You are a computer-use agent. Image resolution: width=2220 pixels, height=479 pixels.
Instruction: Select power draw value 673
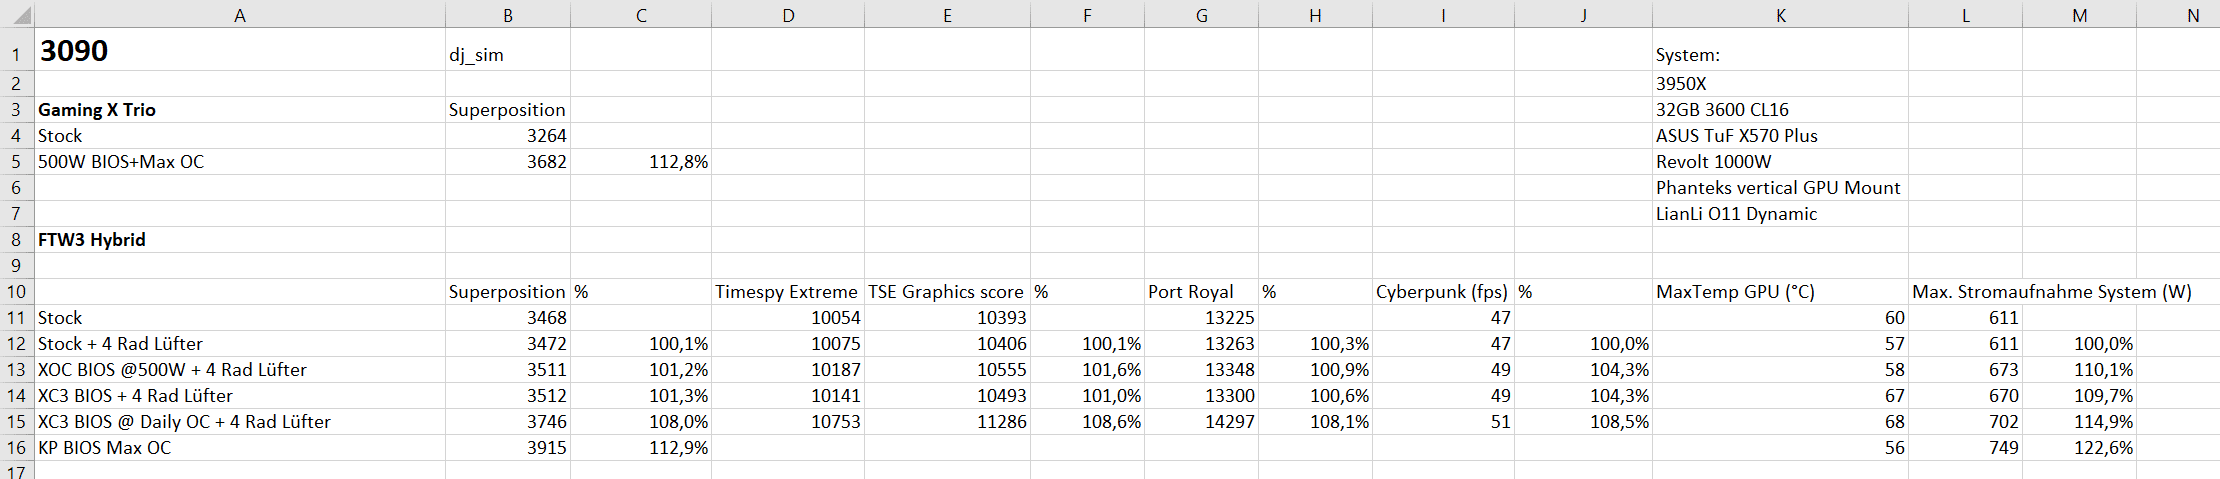tap(1965, 370)
